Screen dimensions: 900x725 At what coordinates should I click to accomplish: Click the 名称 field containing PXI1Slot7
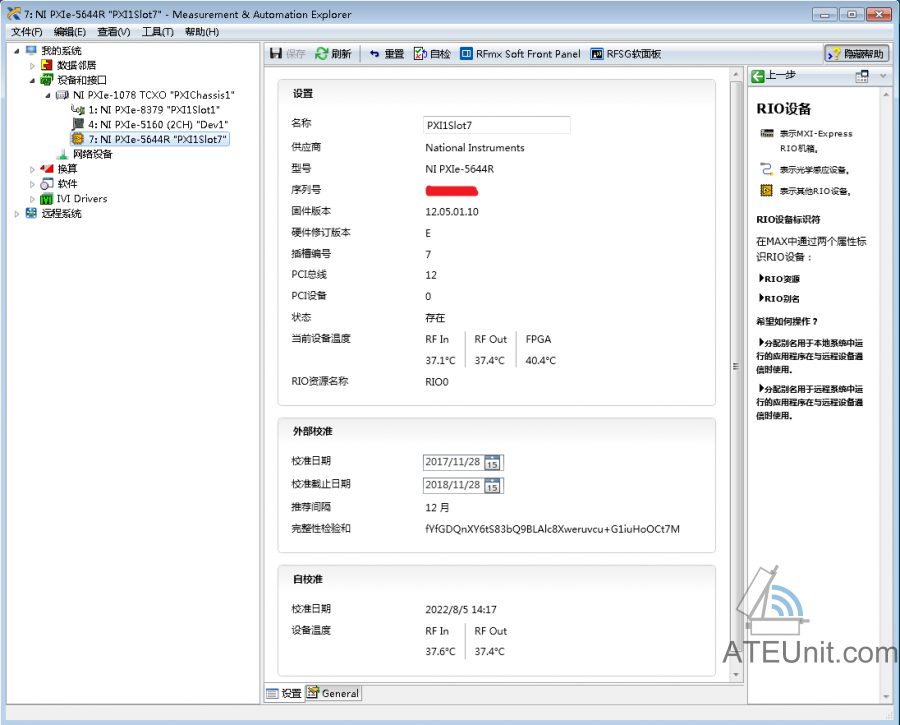click(x=496, y=125)
